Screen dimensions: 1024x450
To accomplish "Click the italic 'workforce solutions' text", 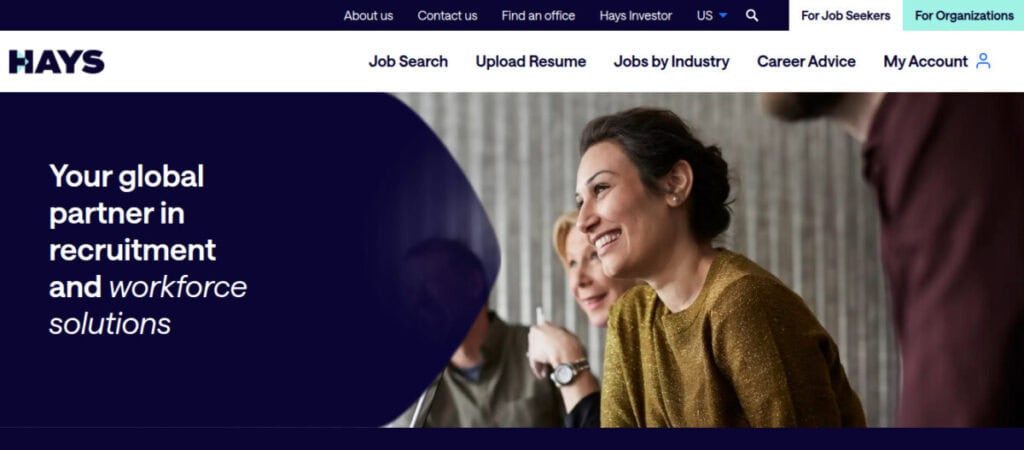I will click(148, 305).
